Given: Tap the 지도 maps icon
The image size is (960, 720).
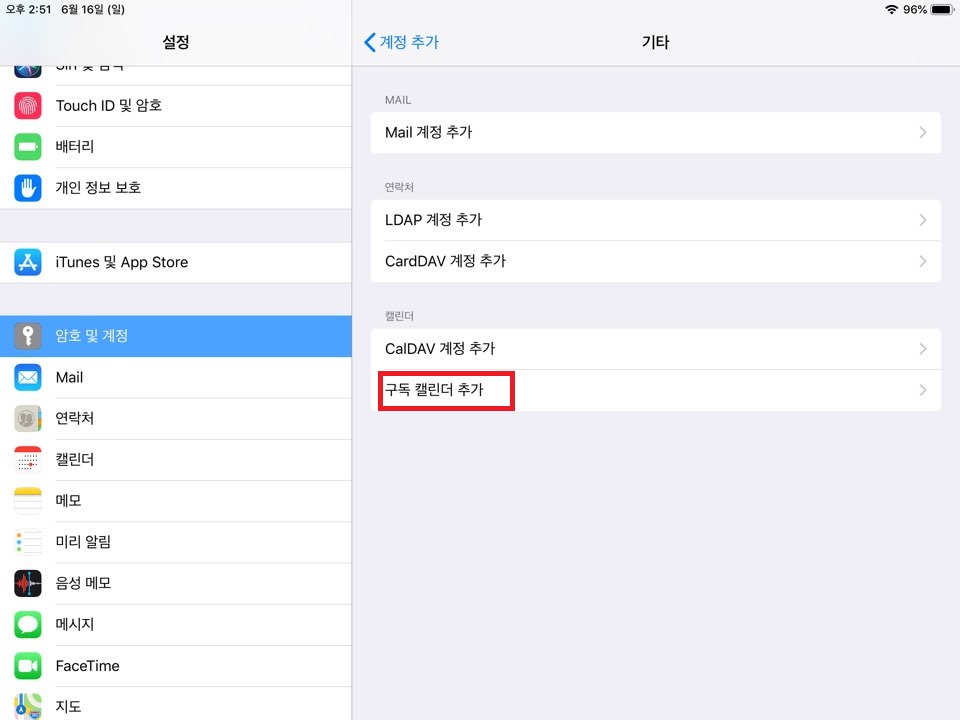Looking at the screenshot, I should 28,705.
